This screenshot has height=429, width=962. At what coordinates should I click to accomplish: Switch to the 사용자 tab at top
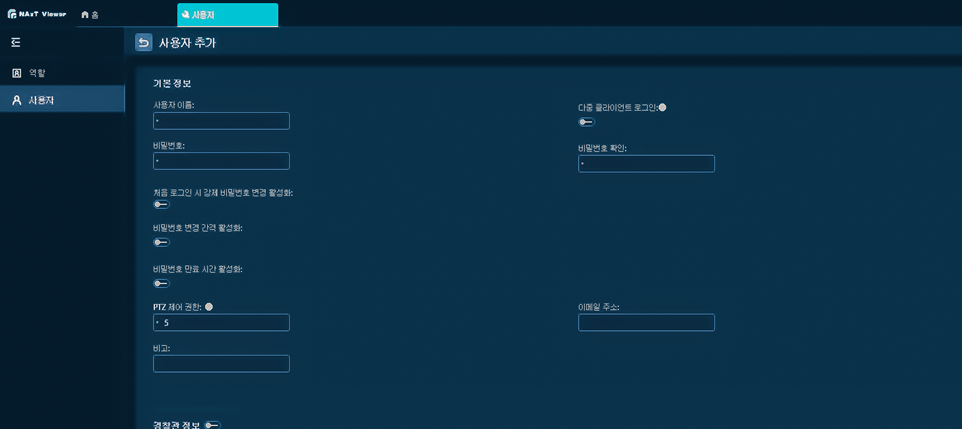[x=227, y=15]
